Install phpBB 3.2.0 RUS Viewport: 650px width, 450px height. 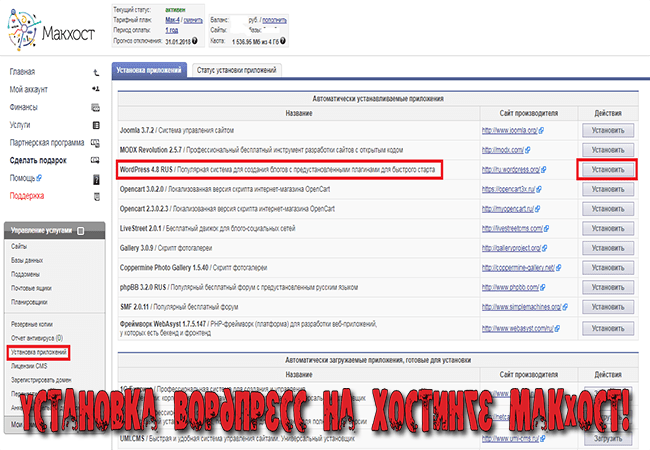(608, 287)
